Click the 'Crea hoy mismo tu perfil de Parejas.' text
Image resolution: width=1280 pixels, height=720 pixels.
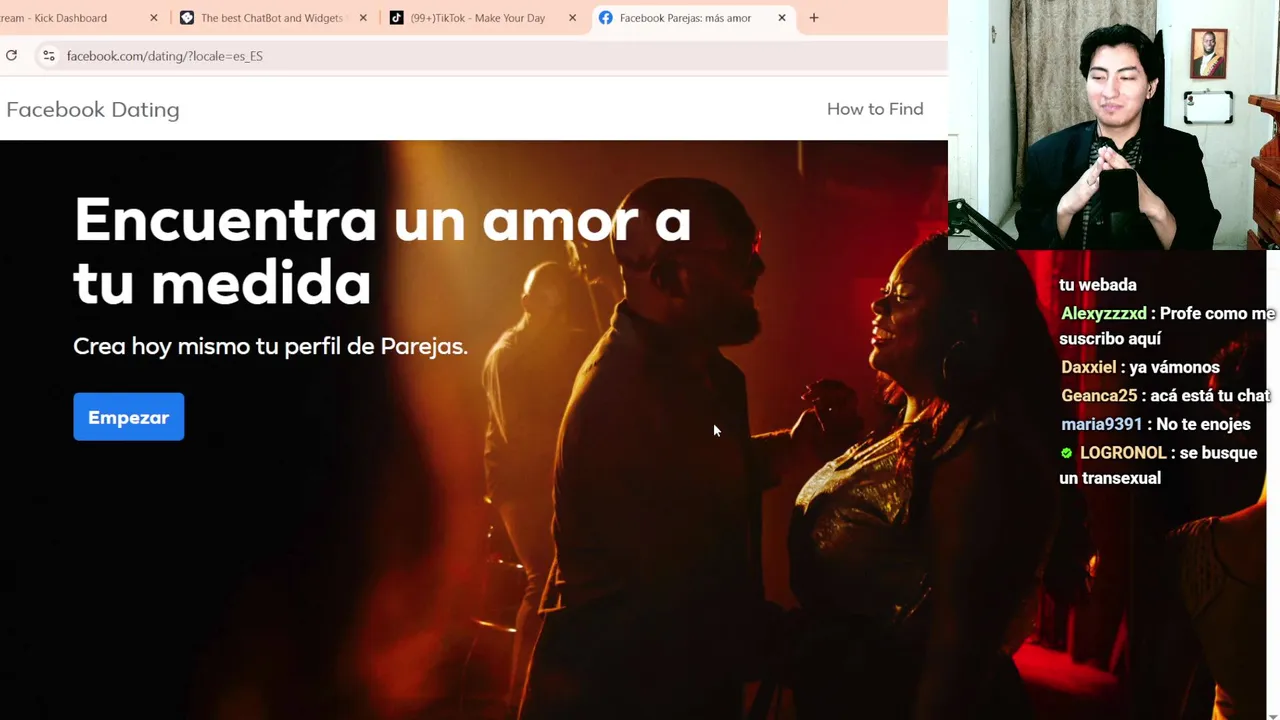pyautogui.click(x=270, y=346)
